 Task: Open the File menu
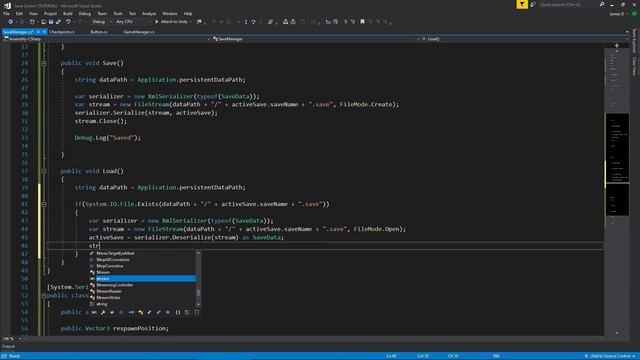tap(6, 13)
